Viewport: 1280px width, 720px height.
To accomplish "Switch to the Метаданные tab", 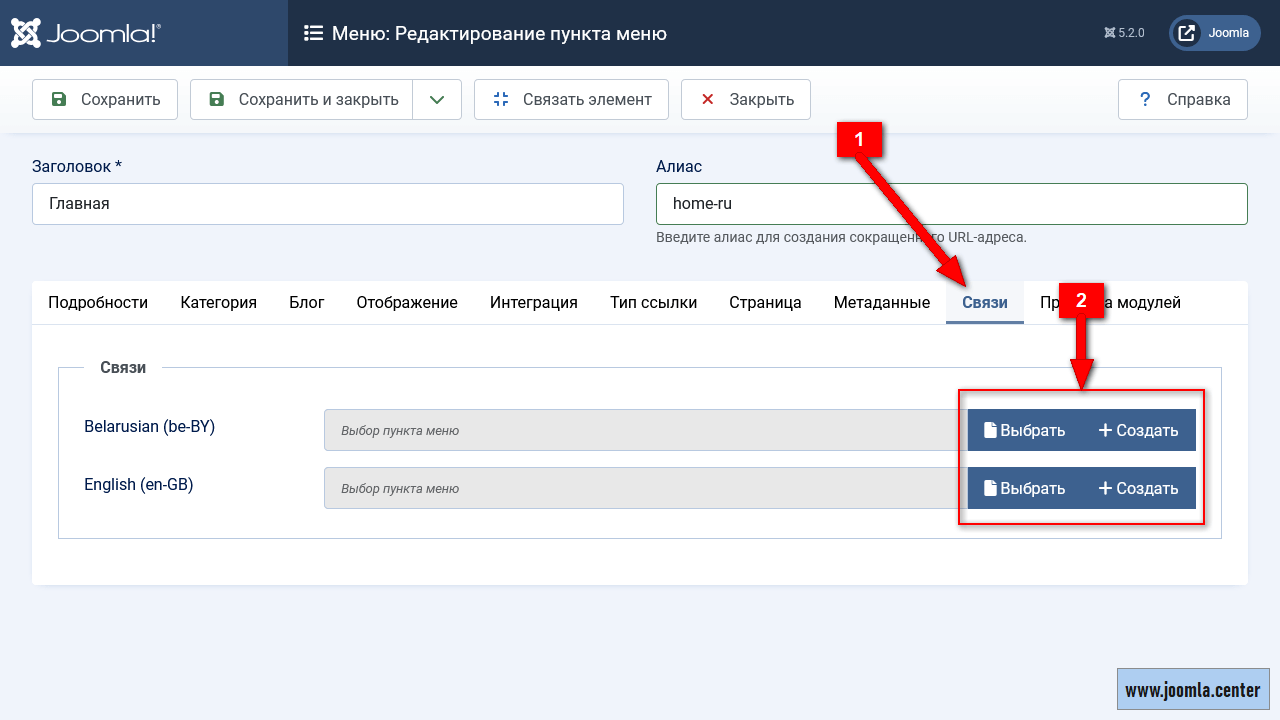I will 882,302.
